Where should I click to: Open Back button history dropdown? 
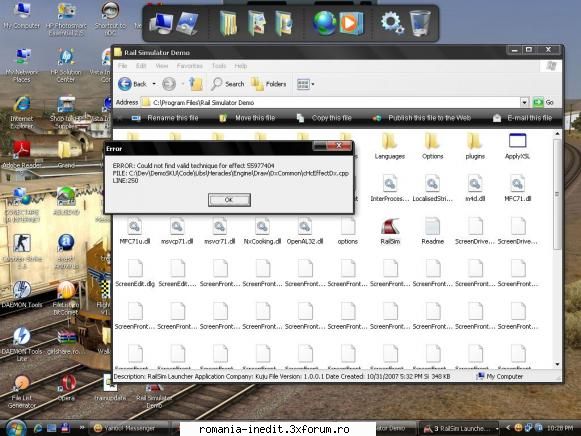[x=154, y=84]
